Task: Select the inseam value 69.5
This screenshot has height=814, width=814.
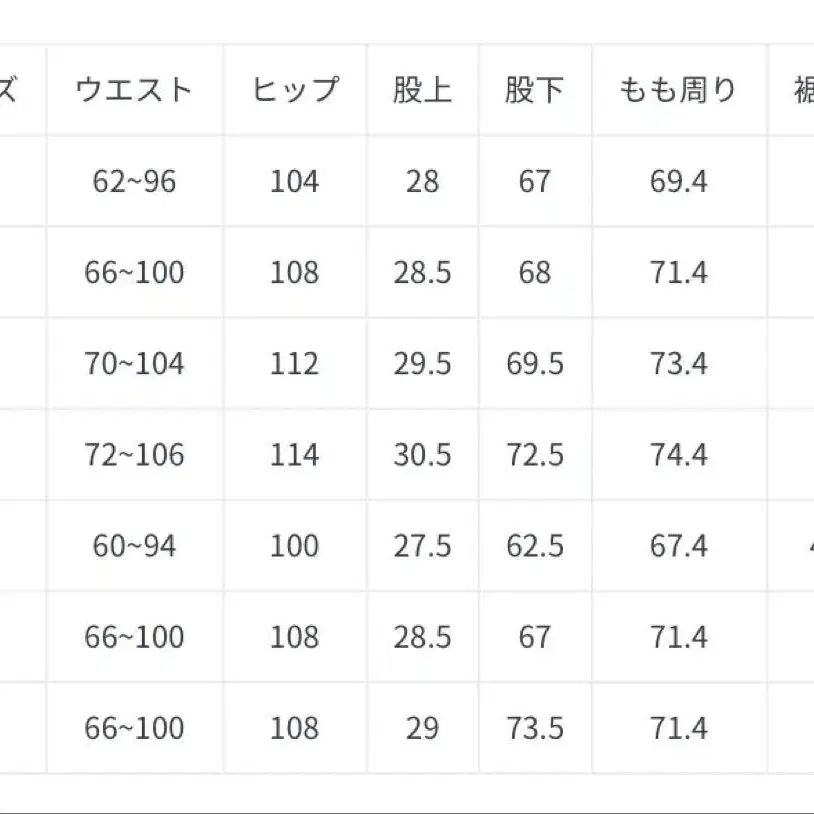Action: click(x=535, y=363)
